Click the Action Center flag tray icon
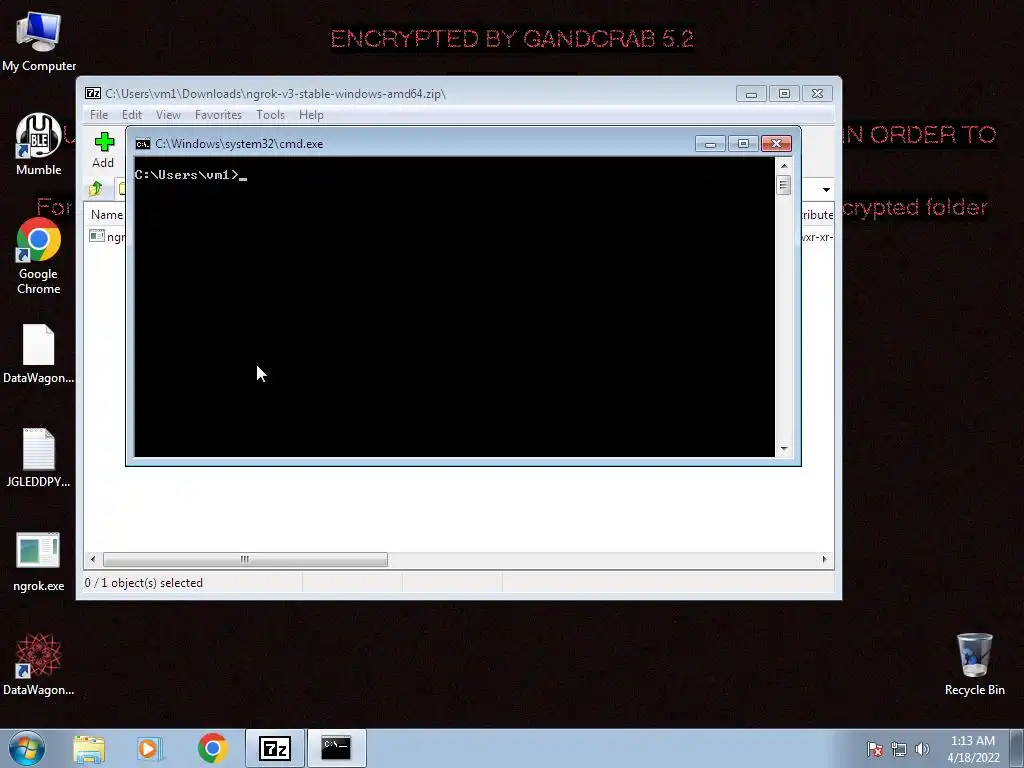The image size is (1024, 768). (875, 749)
